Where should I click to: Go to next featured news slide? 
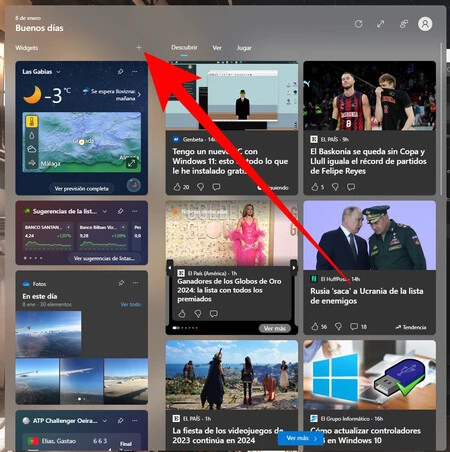tap(294, 267)
